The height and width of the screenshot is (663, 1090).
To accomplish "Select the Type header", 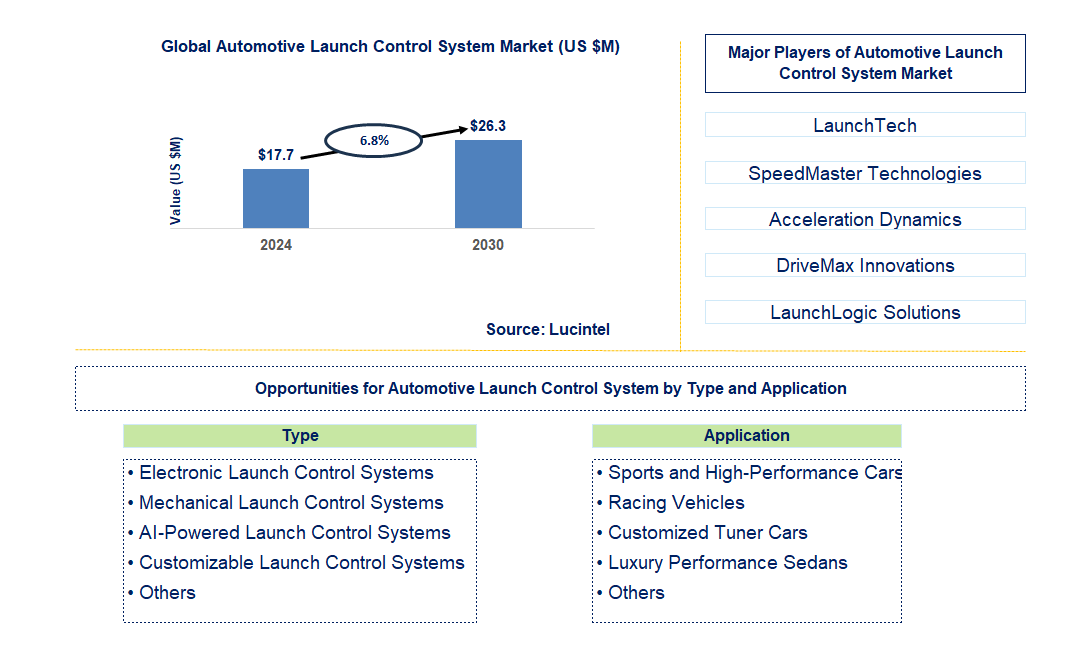I will [x=299, y=436].
